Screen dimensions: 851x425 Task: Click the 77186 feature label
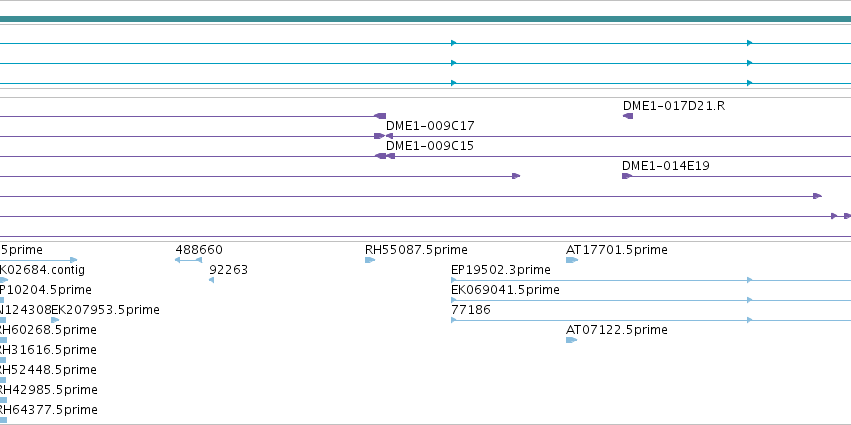(x=471, y=310)
